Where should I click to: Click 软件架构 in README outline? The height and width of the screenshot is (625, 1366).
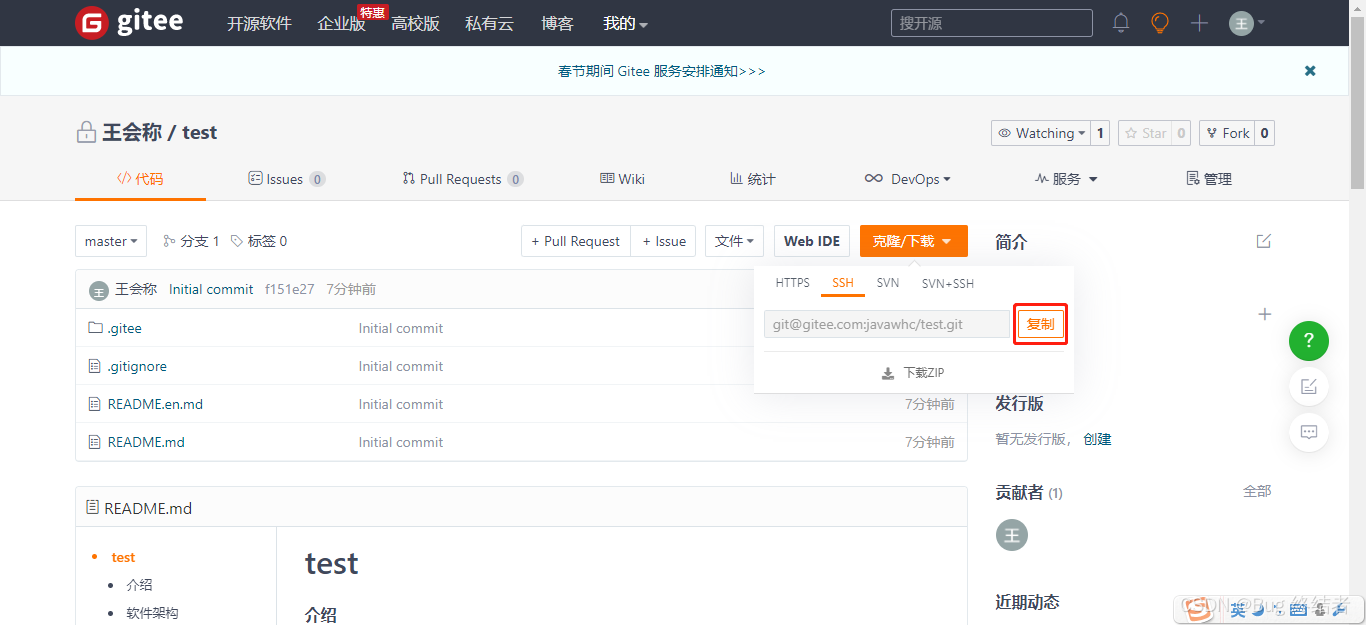pyautogui.click(x=152, y=613)
